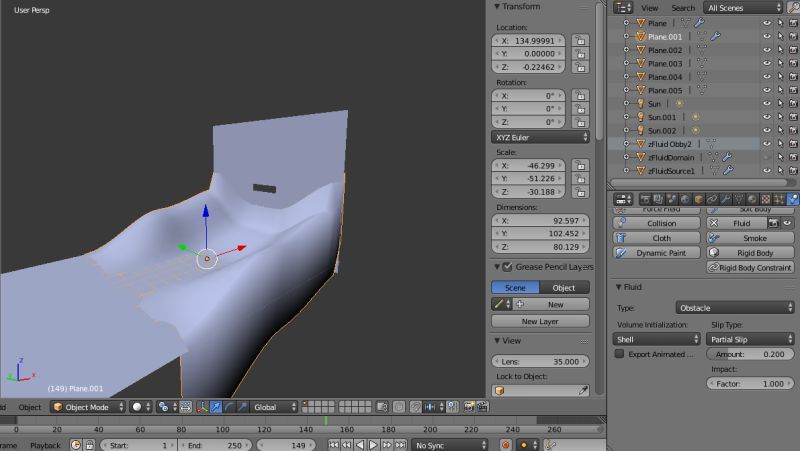This screenshot has height=451, width=800.
Task: Enable the Grease Pencil Layers checkbox
Action: click(507, 266)
